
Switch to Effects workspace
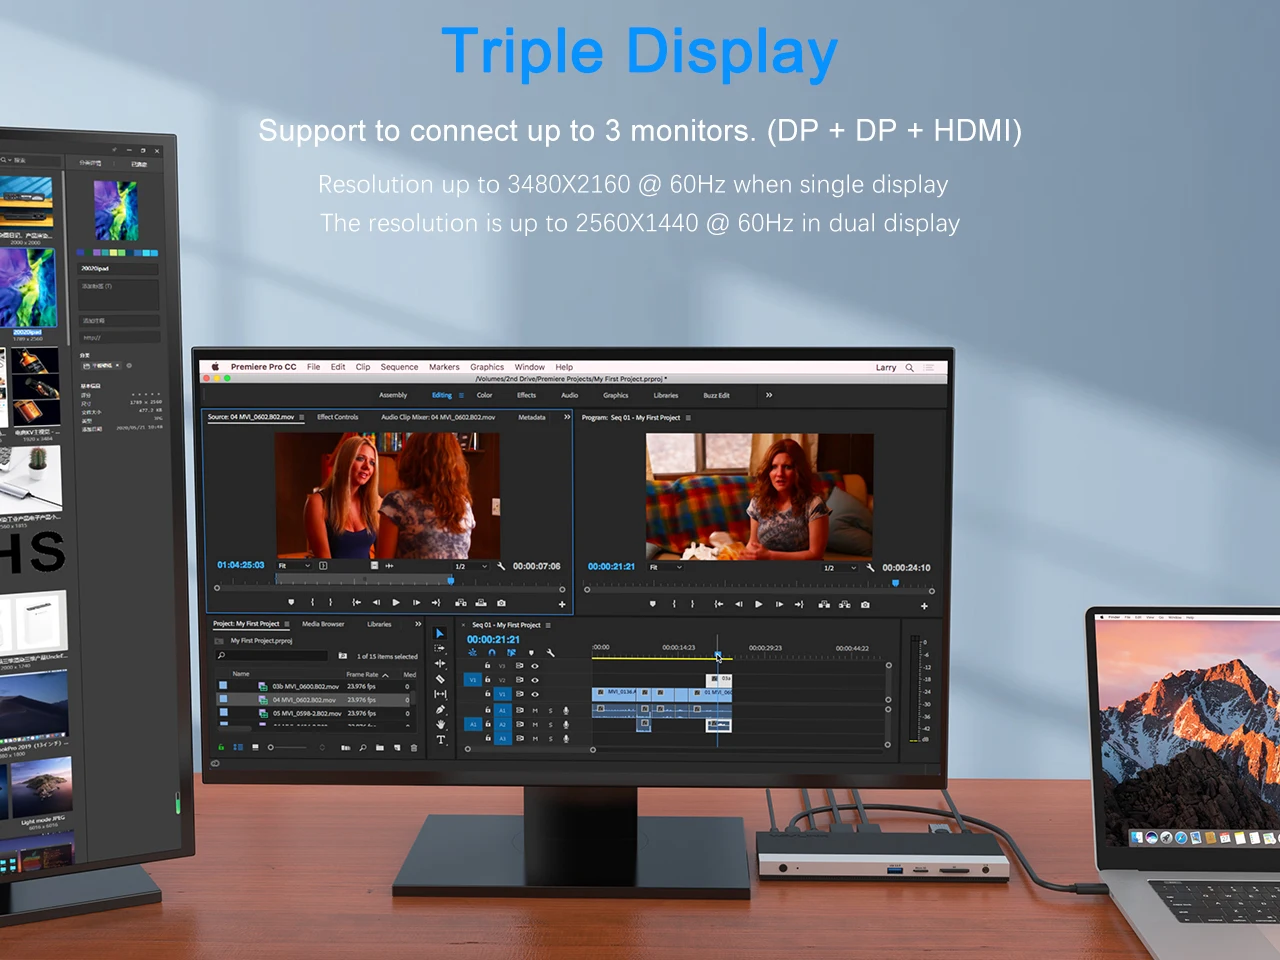pyautogui.click(x=526, y=395)
